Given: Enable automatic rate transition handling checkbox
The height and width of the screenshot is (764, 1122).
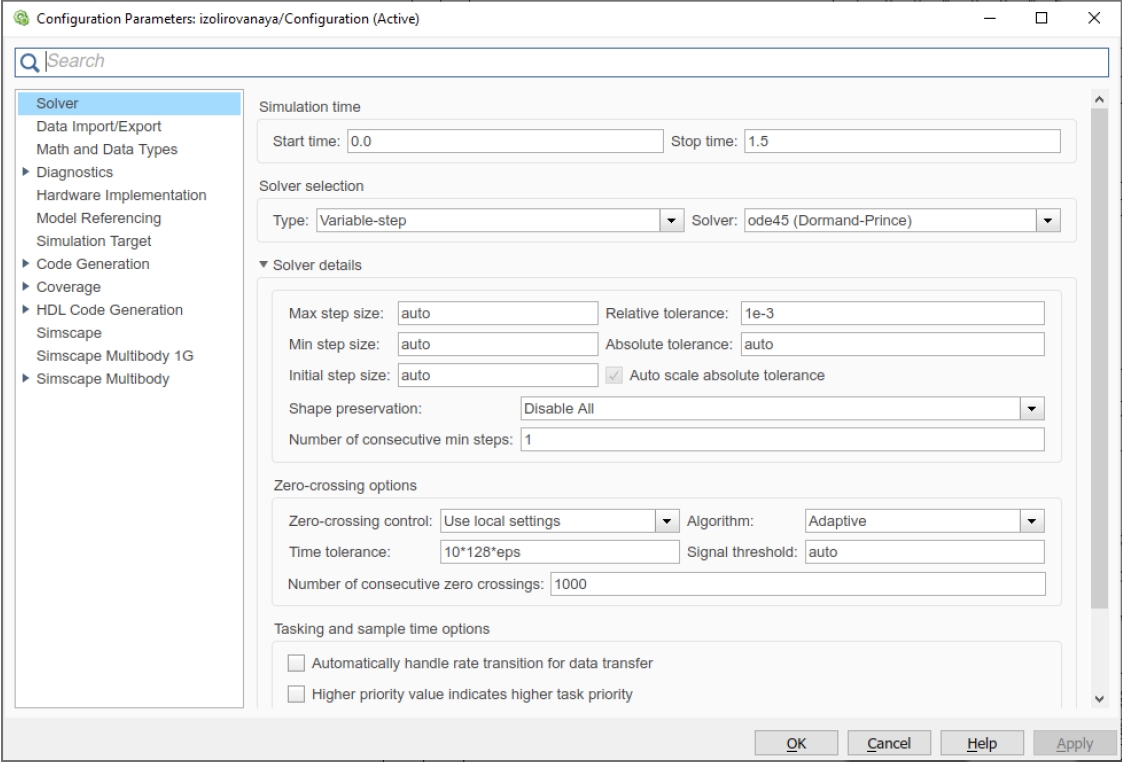Looking at the screenshot, I should click(295, 663).
